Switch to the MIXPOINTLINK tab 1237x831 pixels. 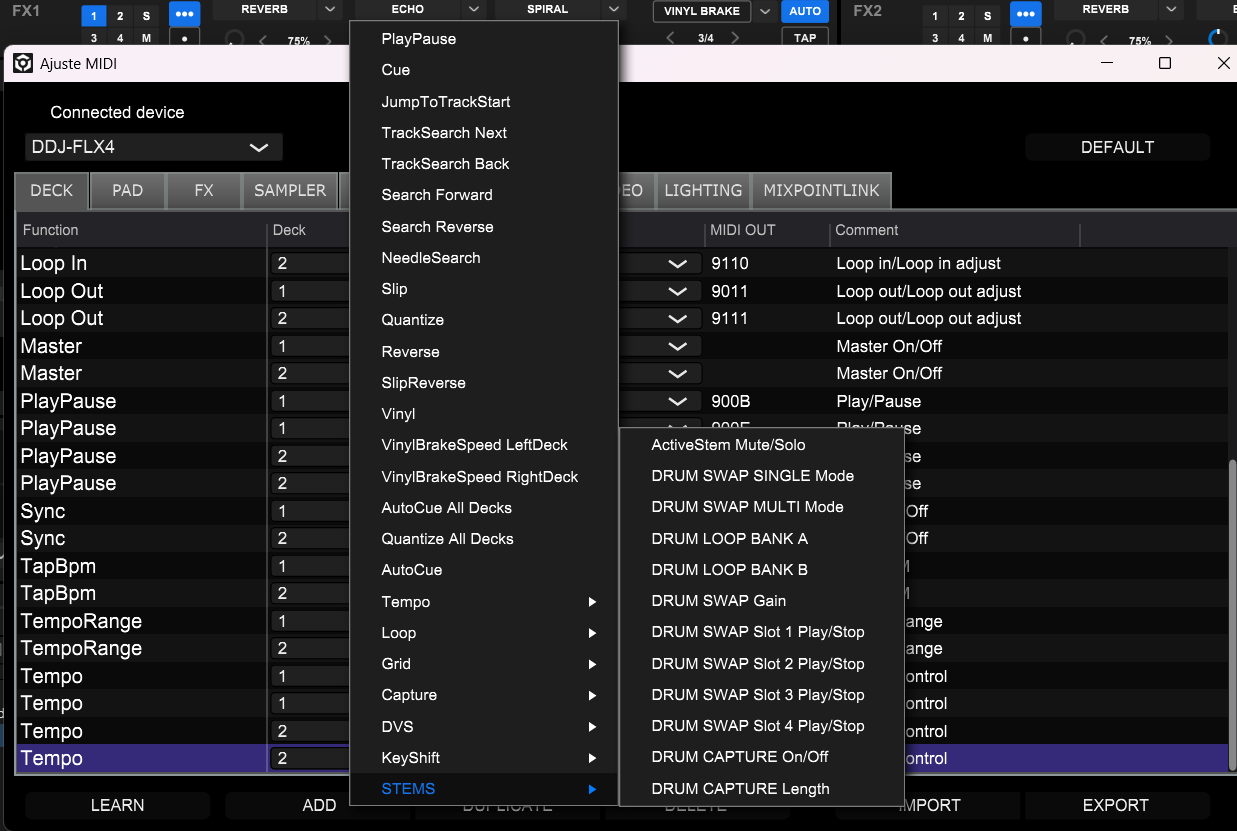point(821,191)
